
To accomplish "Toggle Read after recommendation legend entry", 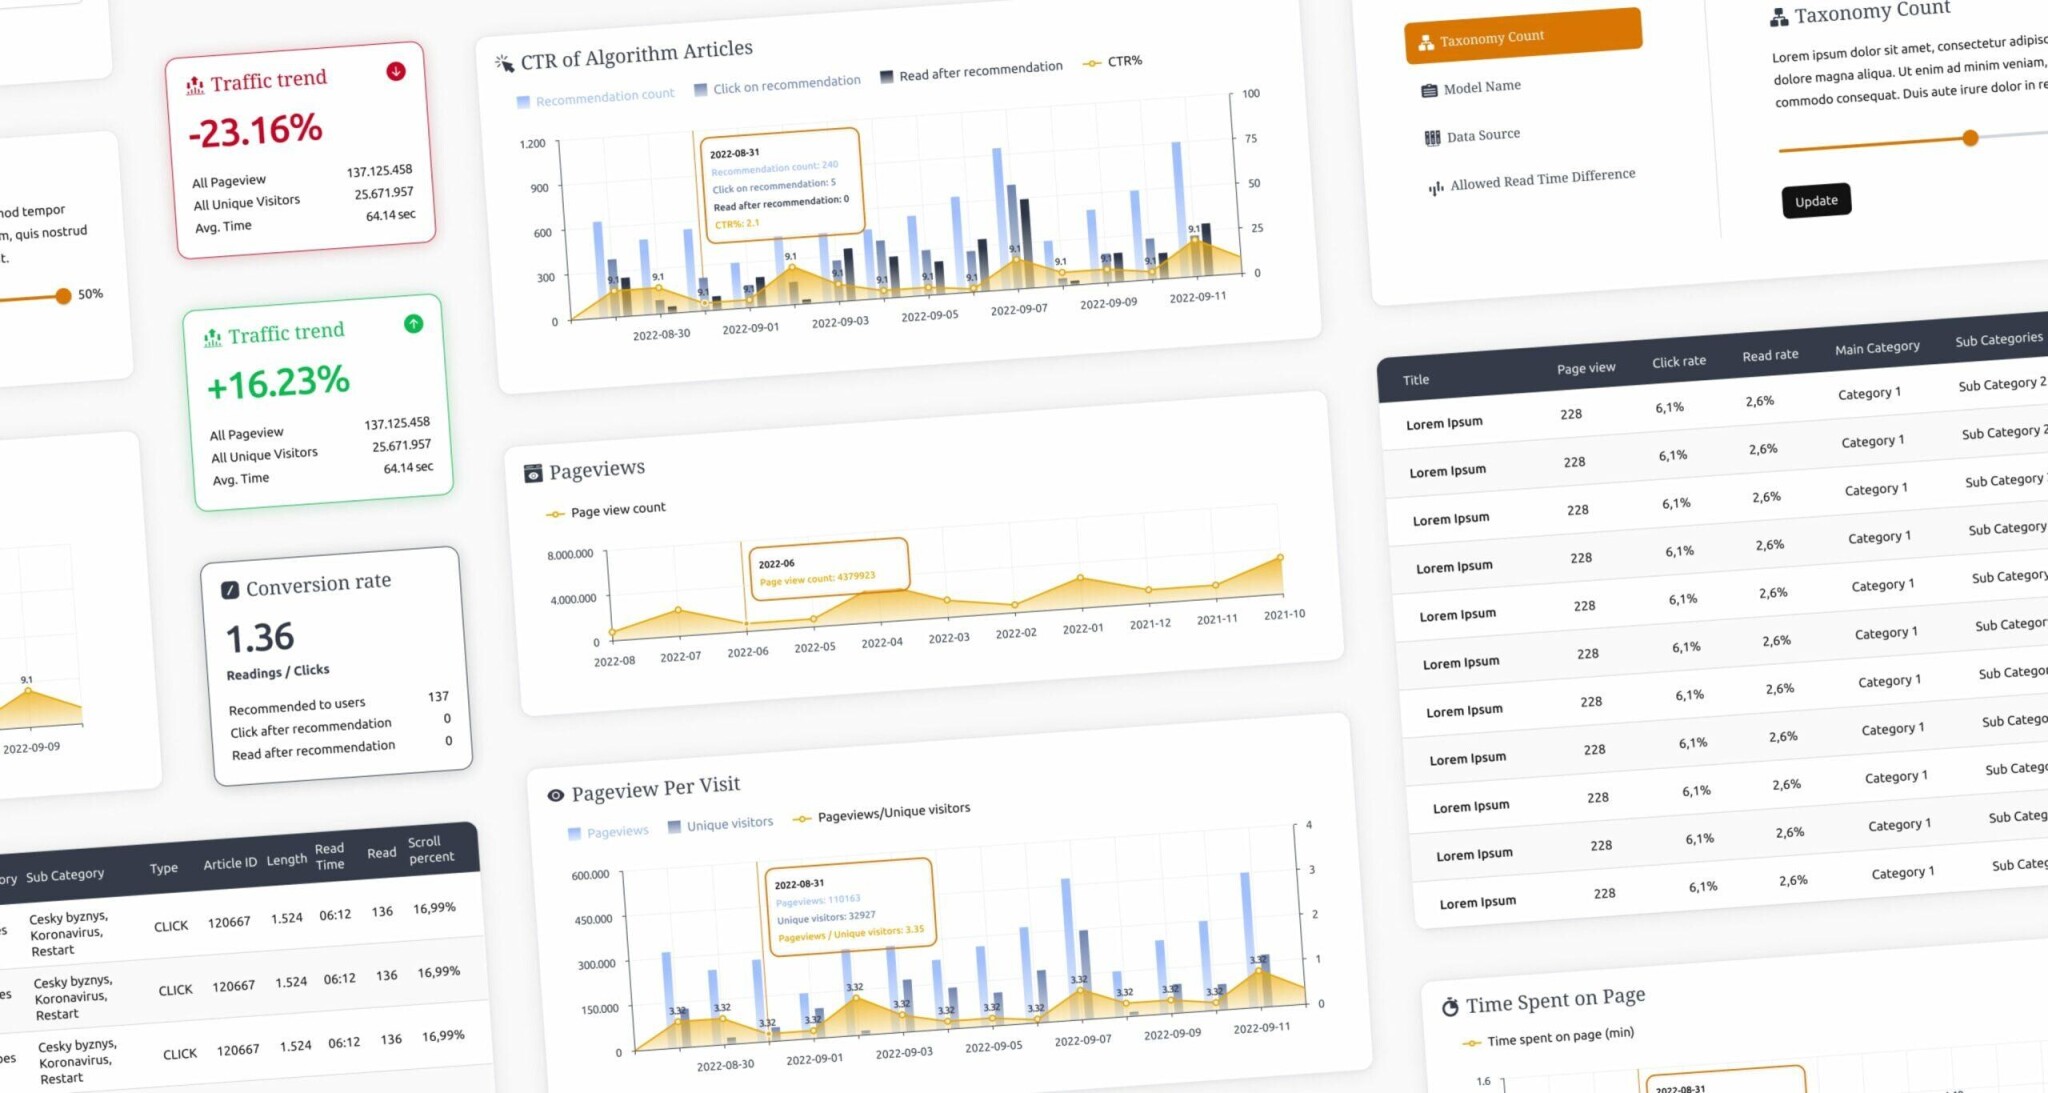I will tap(971, 71).
